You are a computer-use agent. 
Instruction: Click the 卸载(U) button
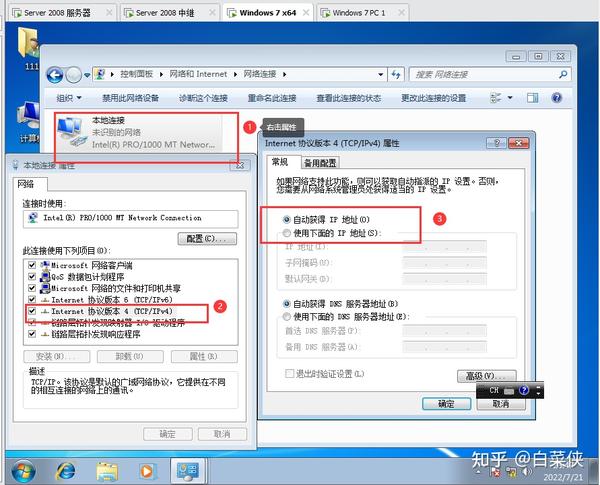pos(130,356)
